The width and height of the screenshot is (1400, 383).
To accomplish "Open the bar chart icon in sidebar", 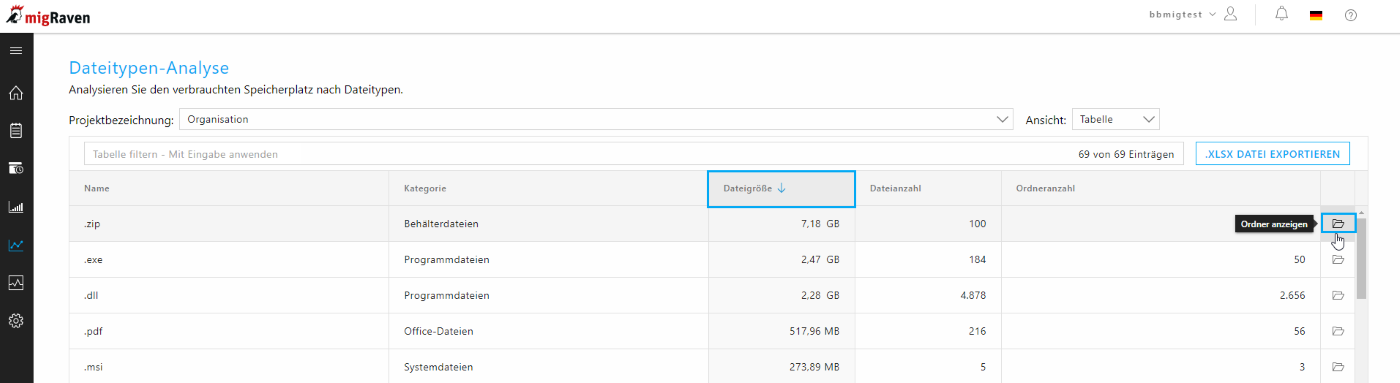I will (x=16, y=207).
